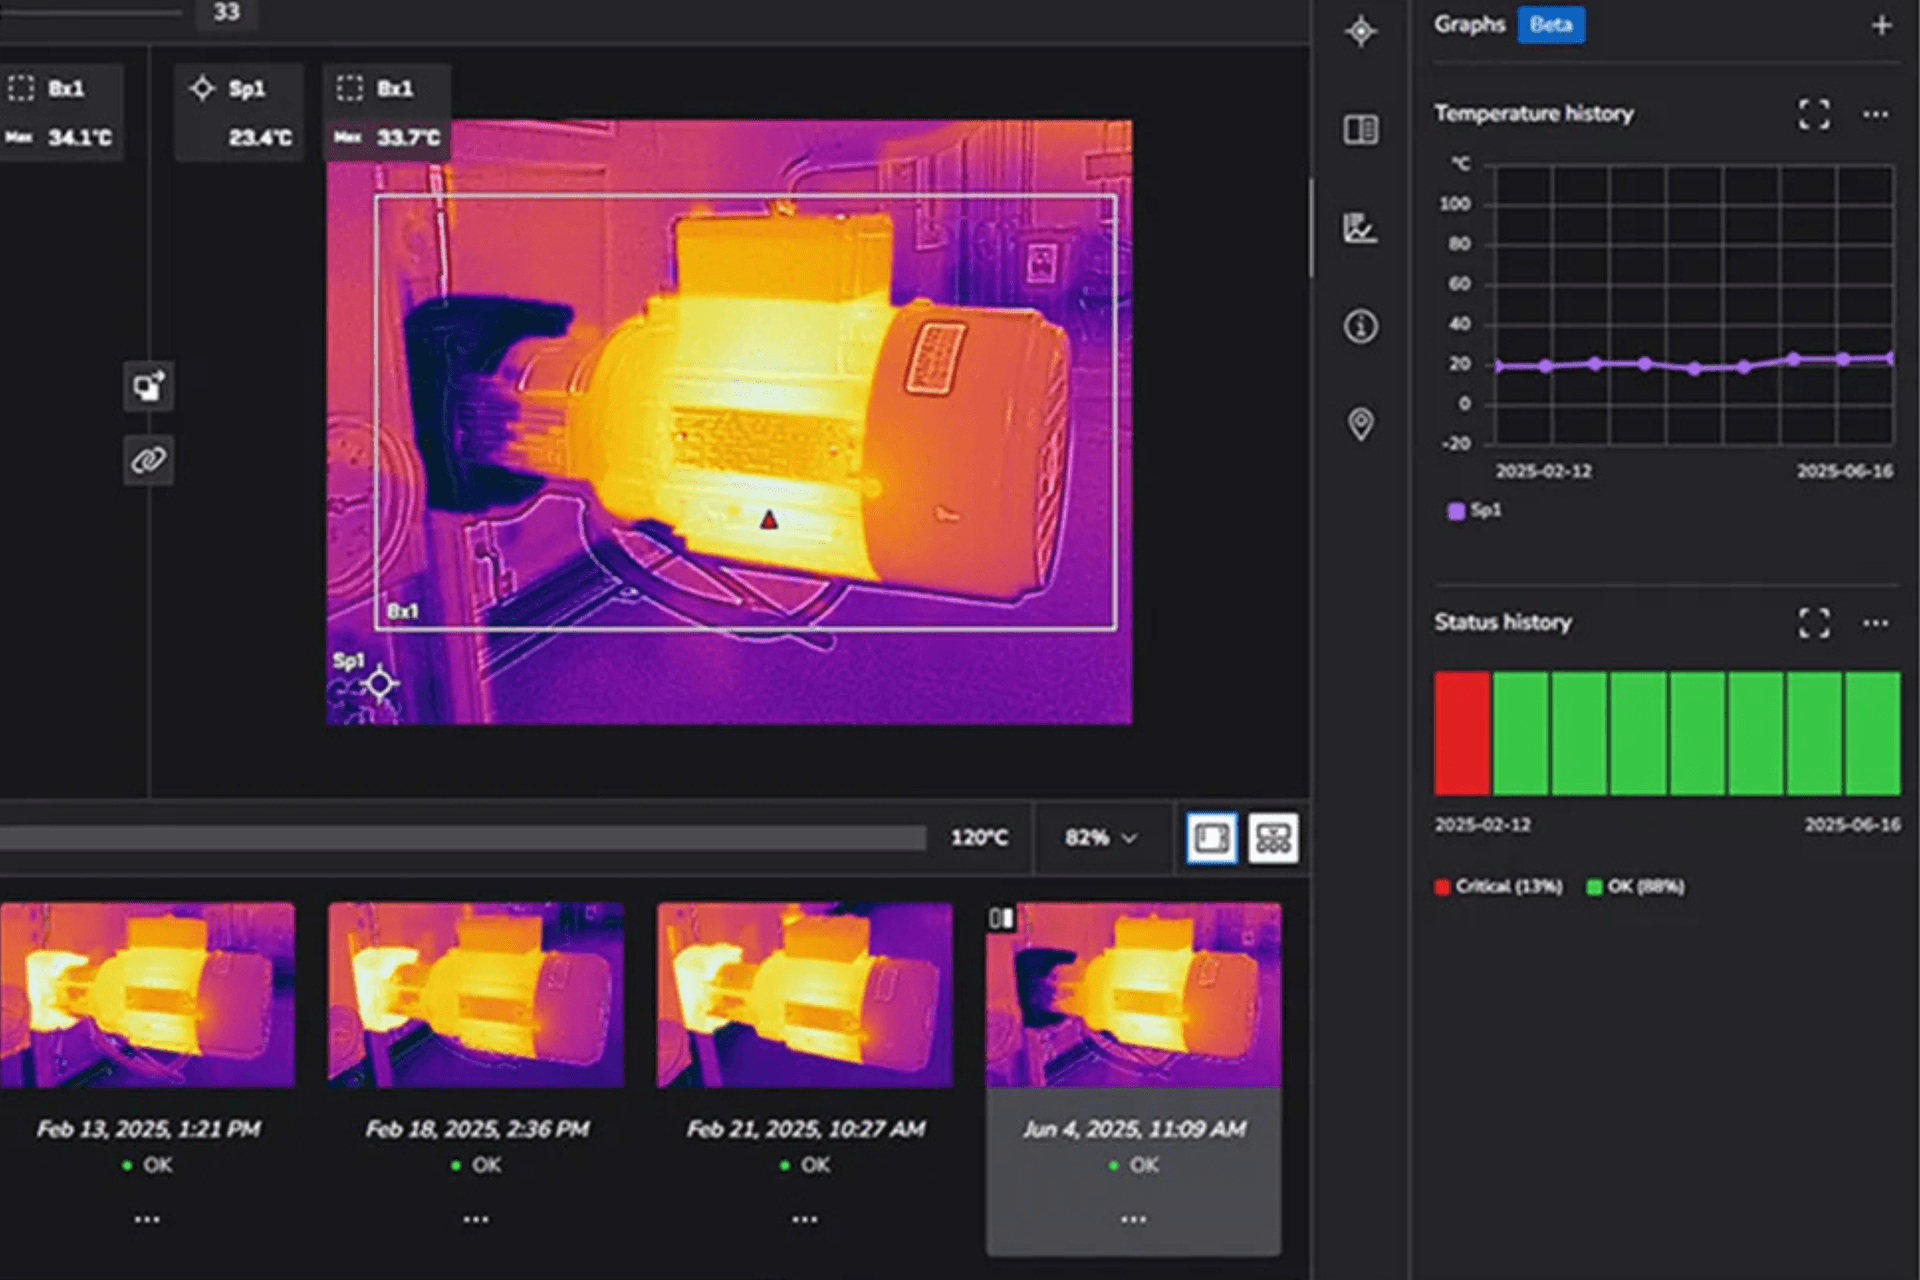This screenshot has width=1920, height=1280.
Task: Expand Temperature history to fullscreen view
Action: pyautogui.click(x=1815, y=113)
